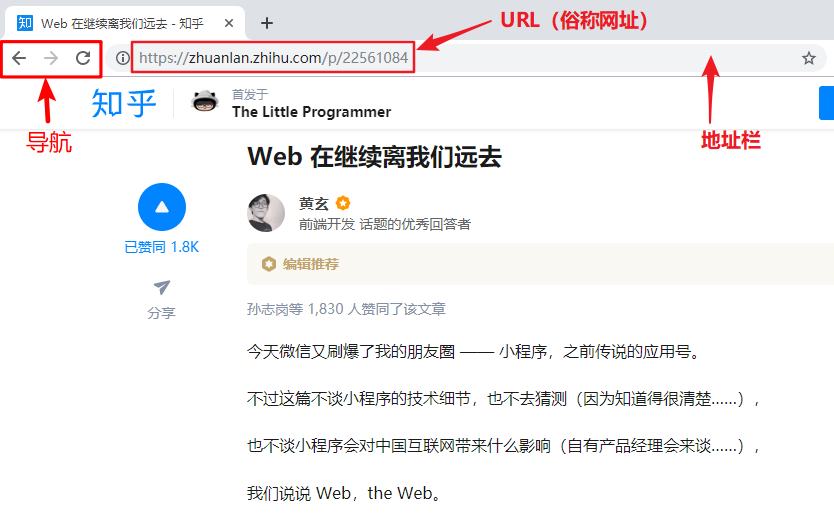View site information icon in address bar
Image resolution: width=834 pixels, height=523 pixels.
coord(123,58)
